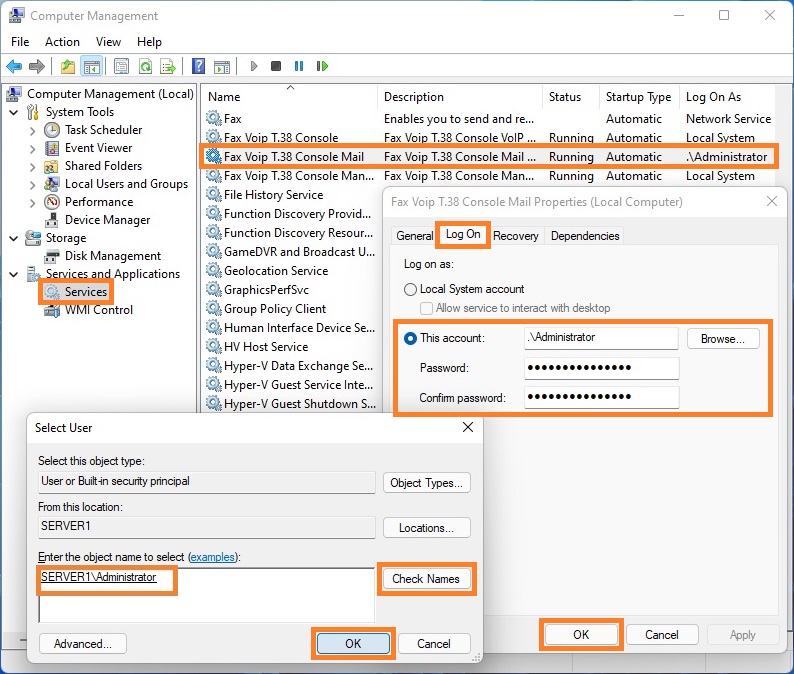Screen dimensions: 794x674
Task: Select Local Users and Groups node
Action: pyautogui.click(x=126, y=184)
